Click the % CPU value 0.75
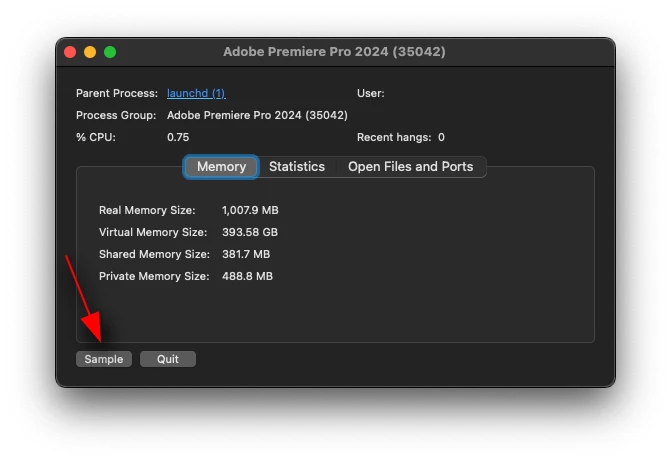671x461 pixels. (x=178, y=137)
